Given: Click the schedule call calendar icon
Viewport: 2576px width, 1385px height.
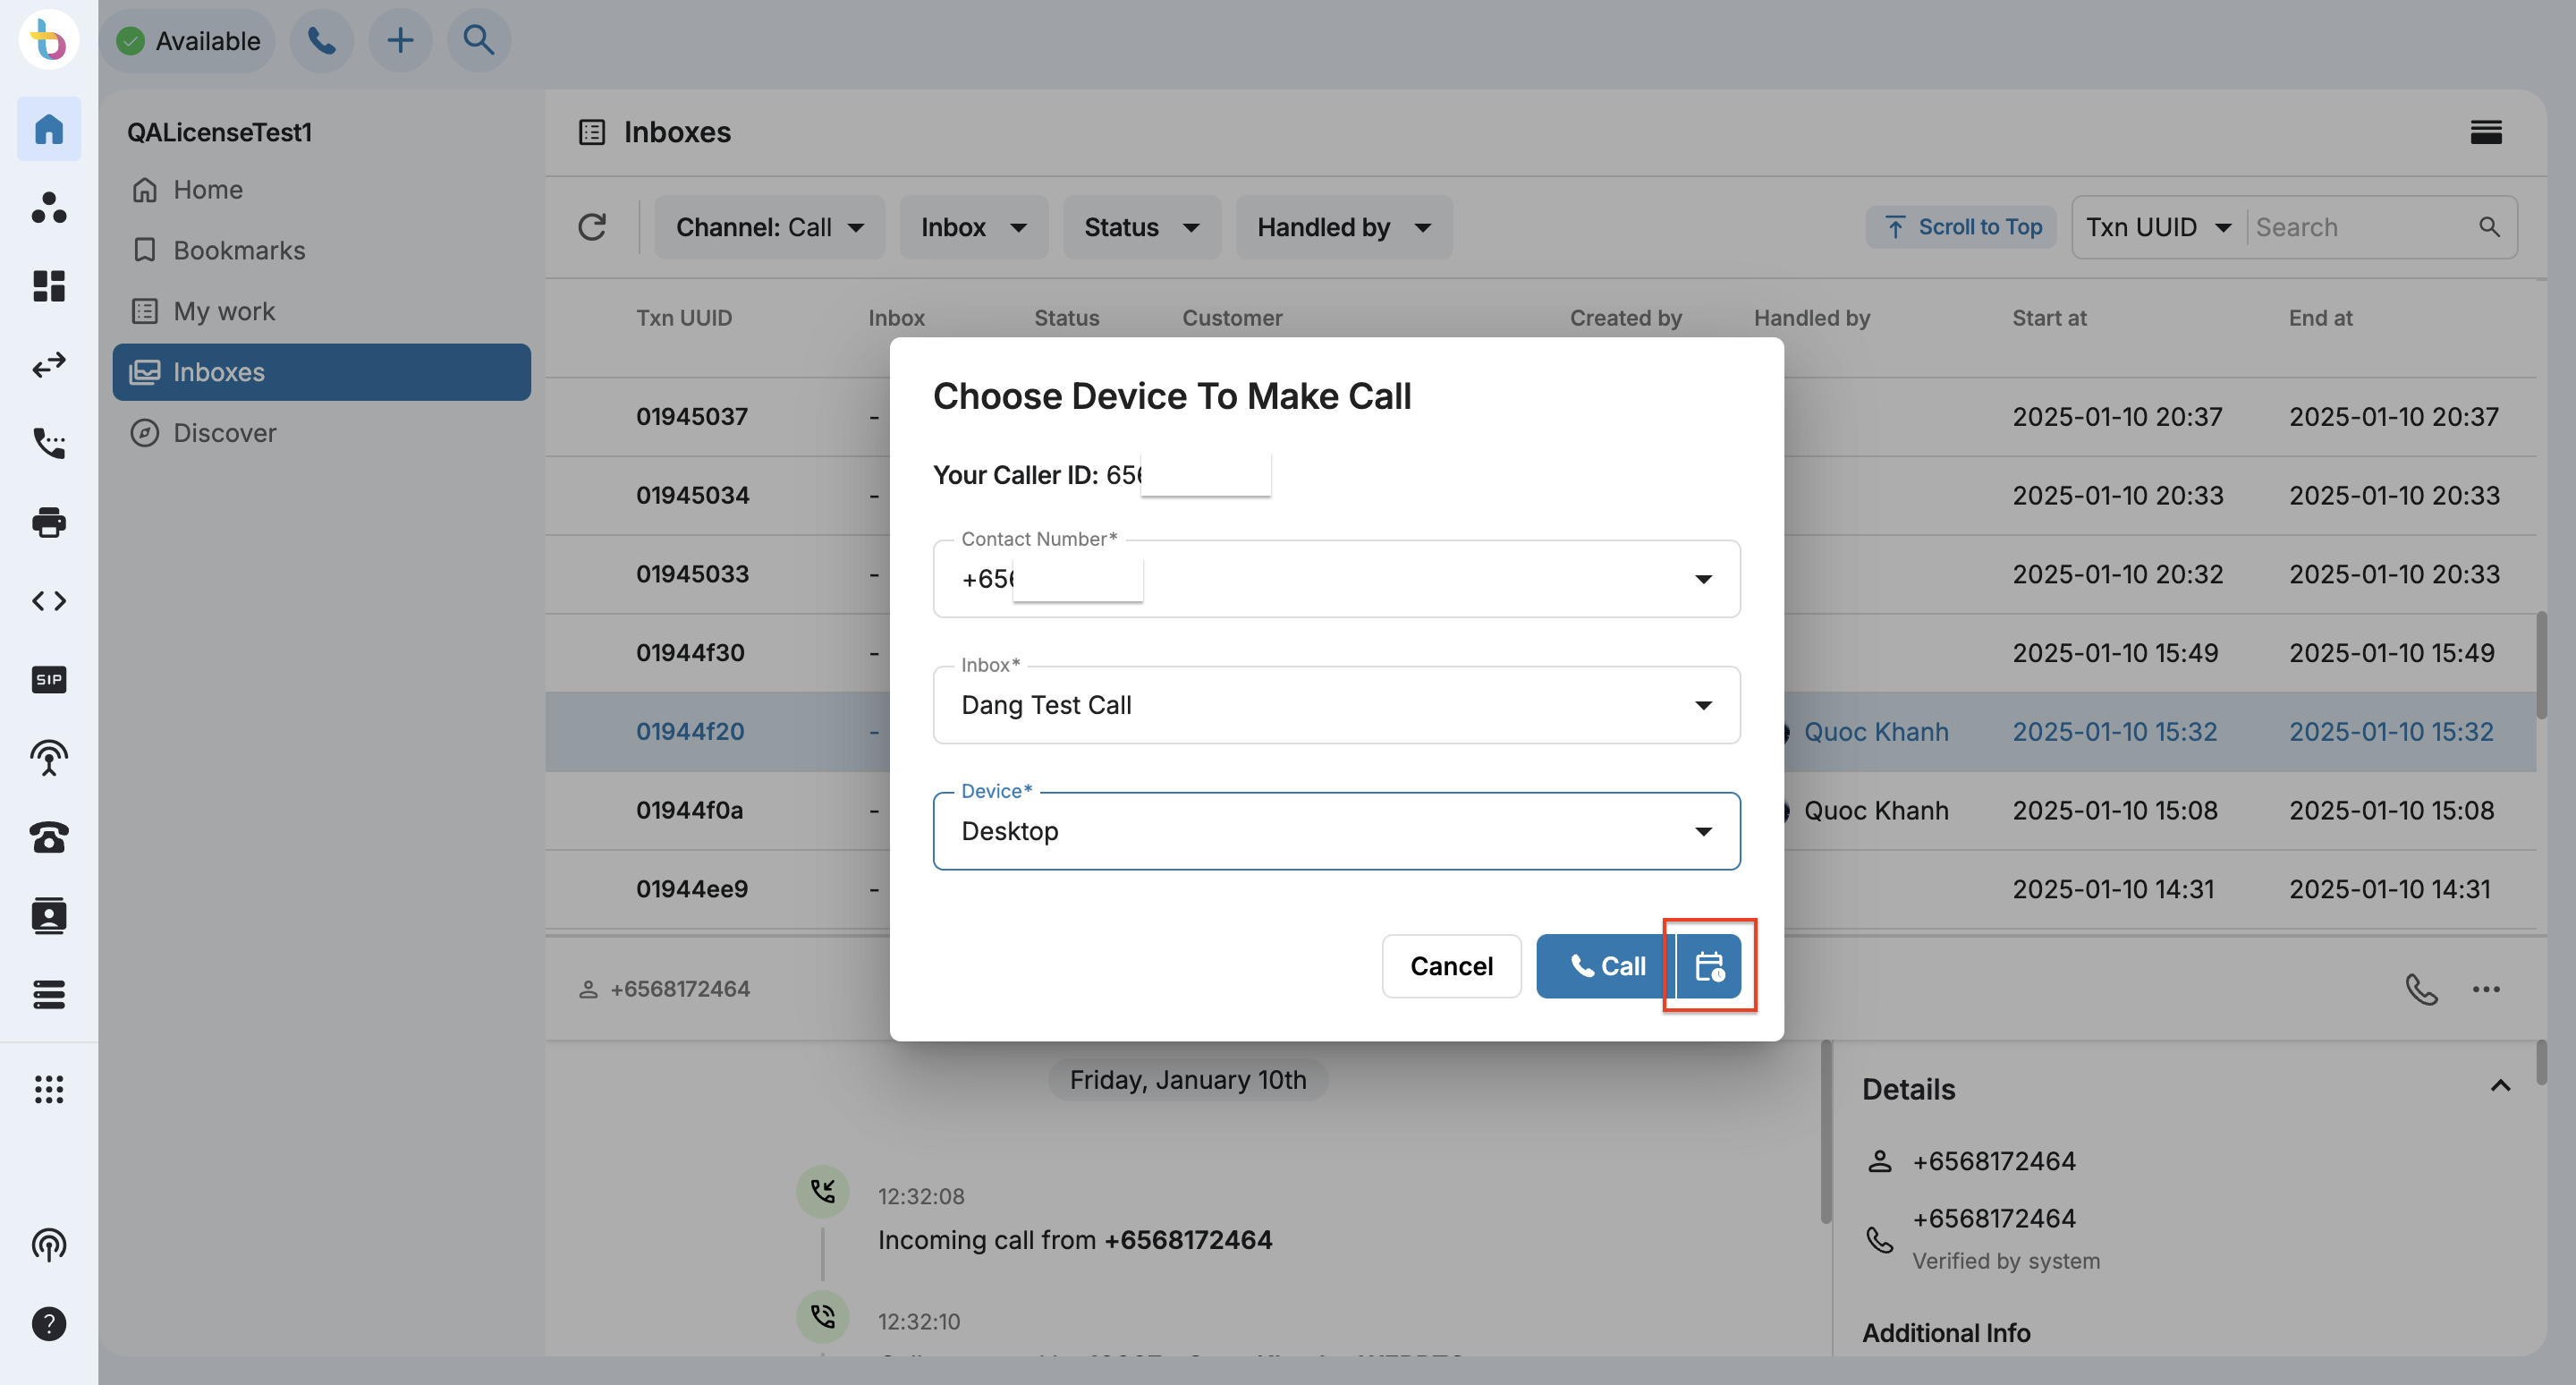Looking at the screenshot, I should click(1709, 966).
